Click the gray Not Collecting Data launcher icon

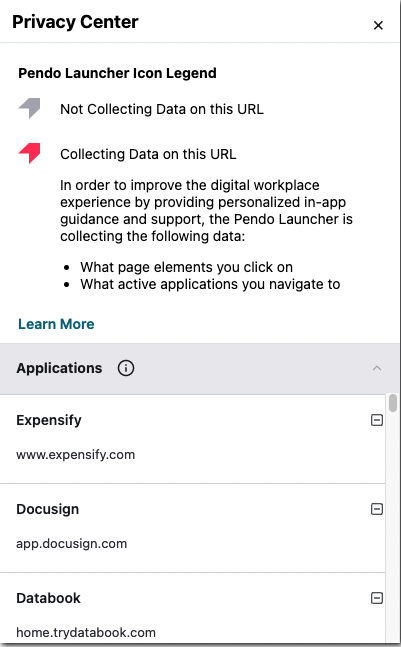(x=30, y=108)
